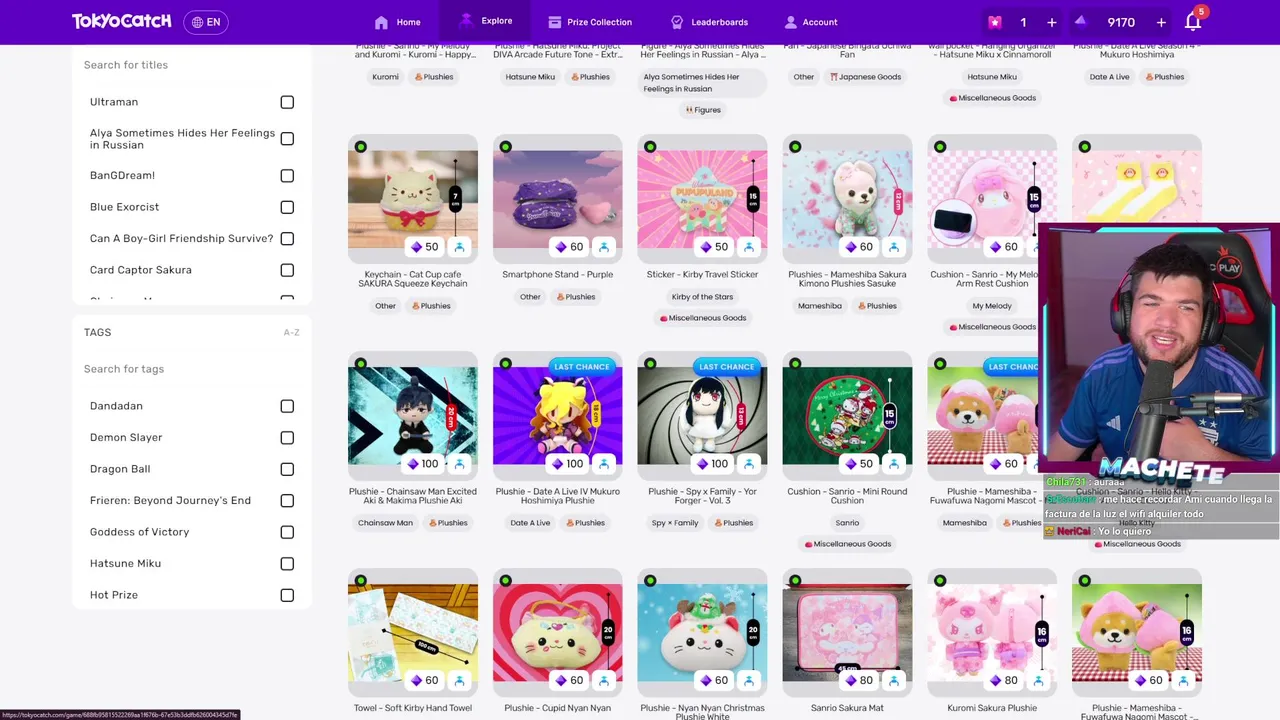The width and height of the screenshot is (1280, 720).
Task: Sort tags with A-Z toggle
Action: point(291,332)
